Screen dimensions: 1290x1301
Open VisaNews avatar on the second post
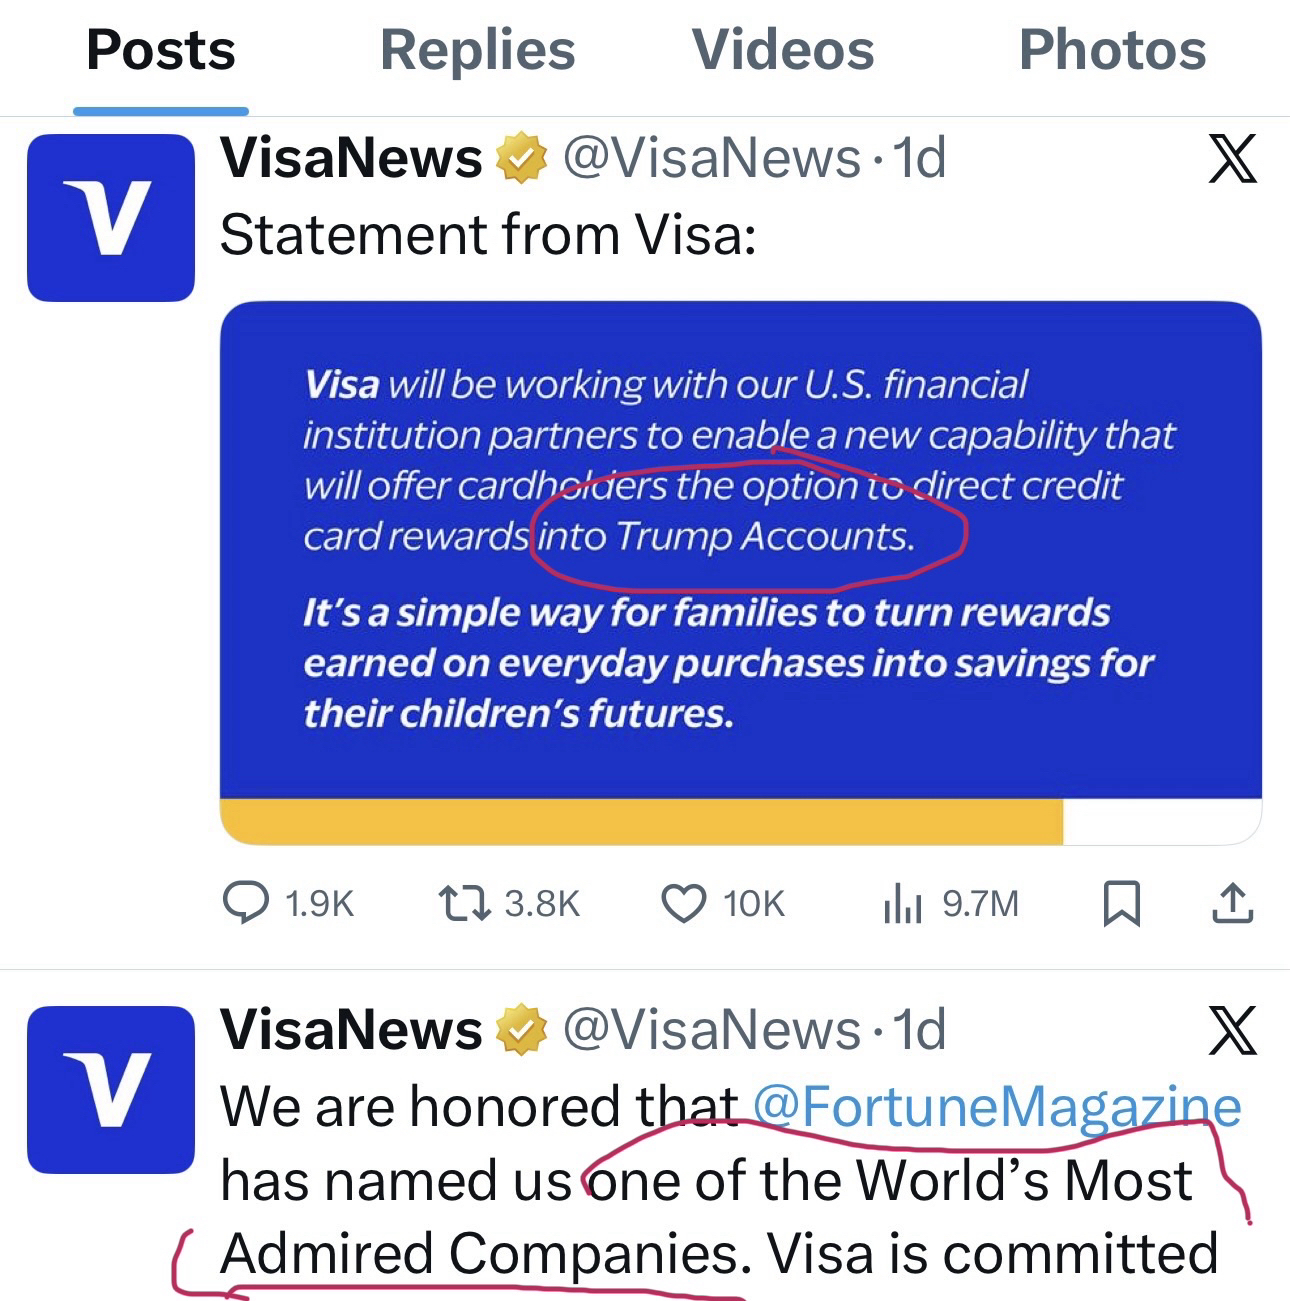coord(111,1089)
